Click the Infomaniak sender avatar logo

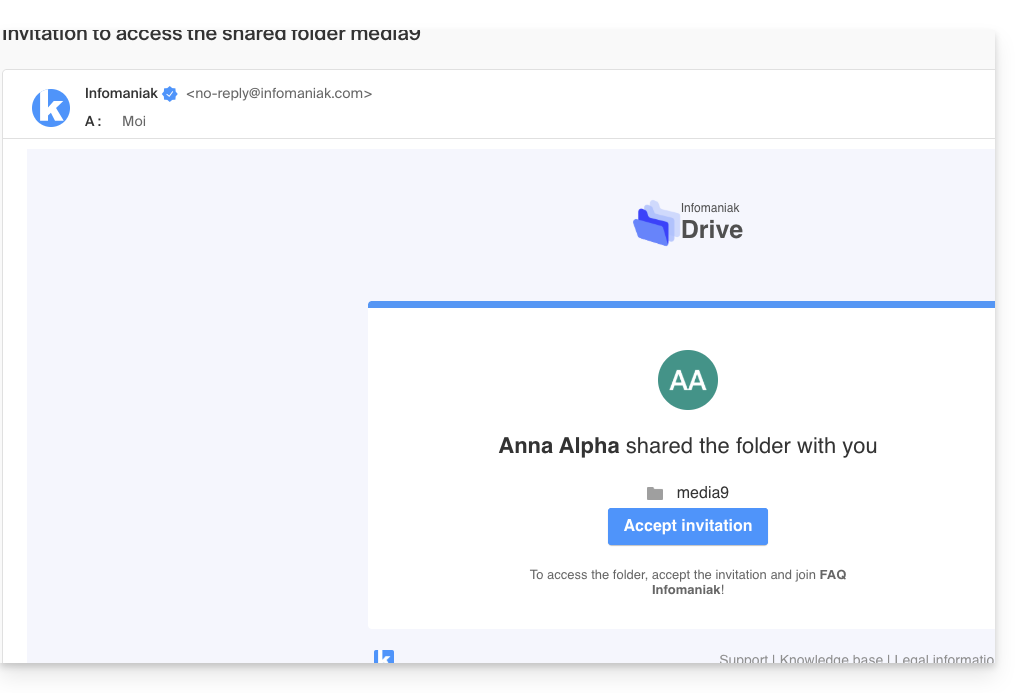[x=51, y=107]
